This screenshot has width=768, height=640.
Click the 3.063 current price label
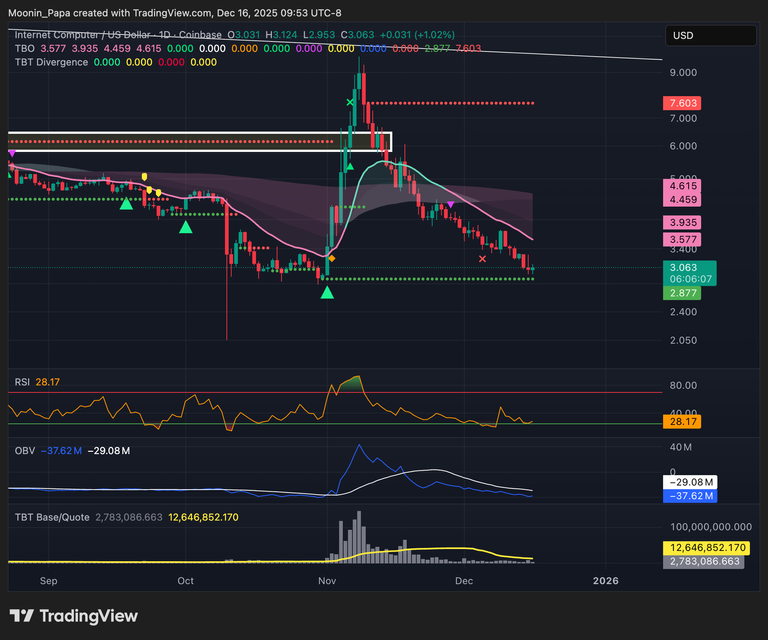[685, 268]
